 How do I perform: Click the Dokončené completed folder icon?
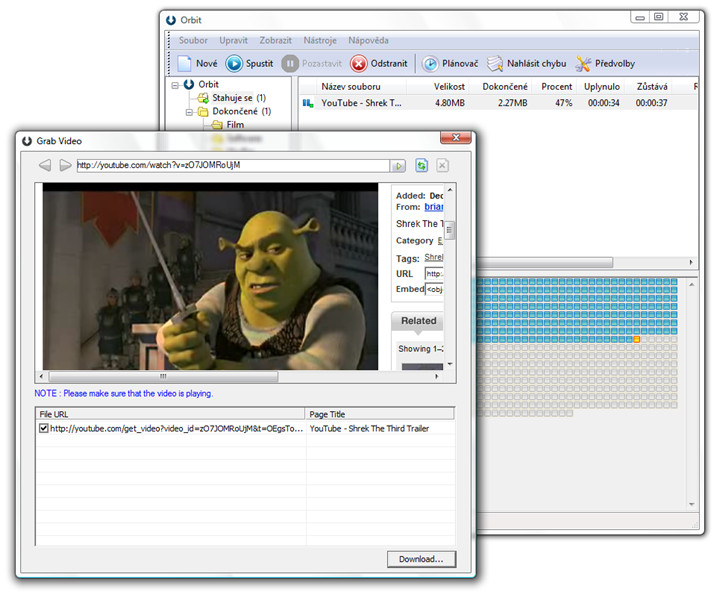pos(203,111)
